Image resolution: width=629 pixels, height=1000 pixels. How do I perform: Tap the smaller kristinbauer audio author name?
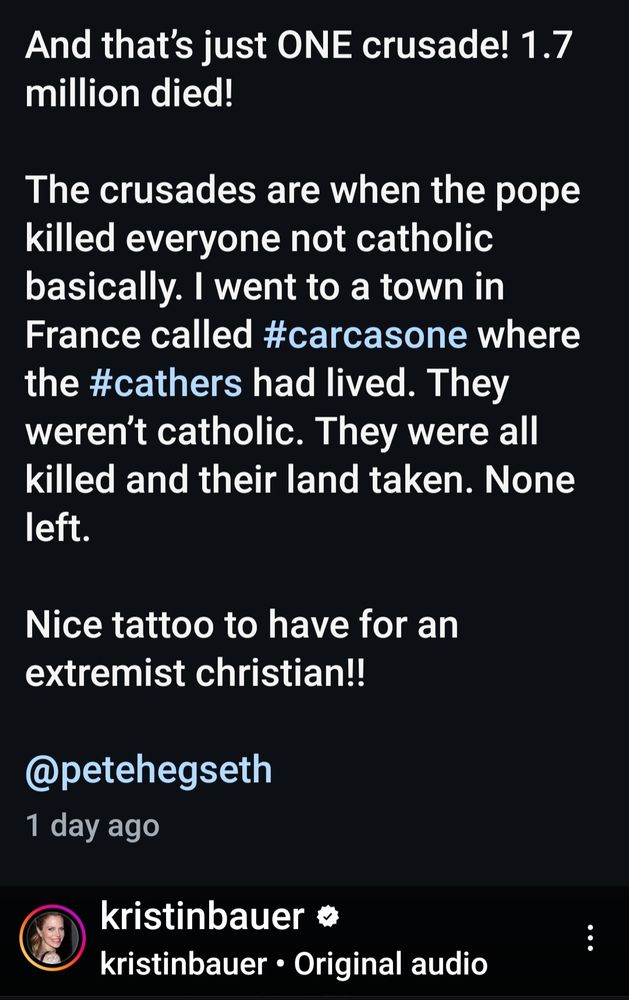tap(184, 964)
